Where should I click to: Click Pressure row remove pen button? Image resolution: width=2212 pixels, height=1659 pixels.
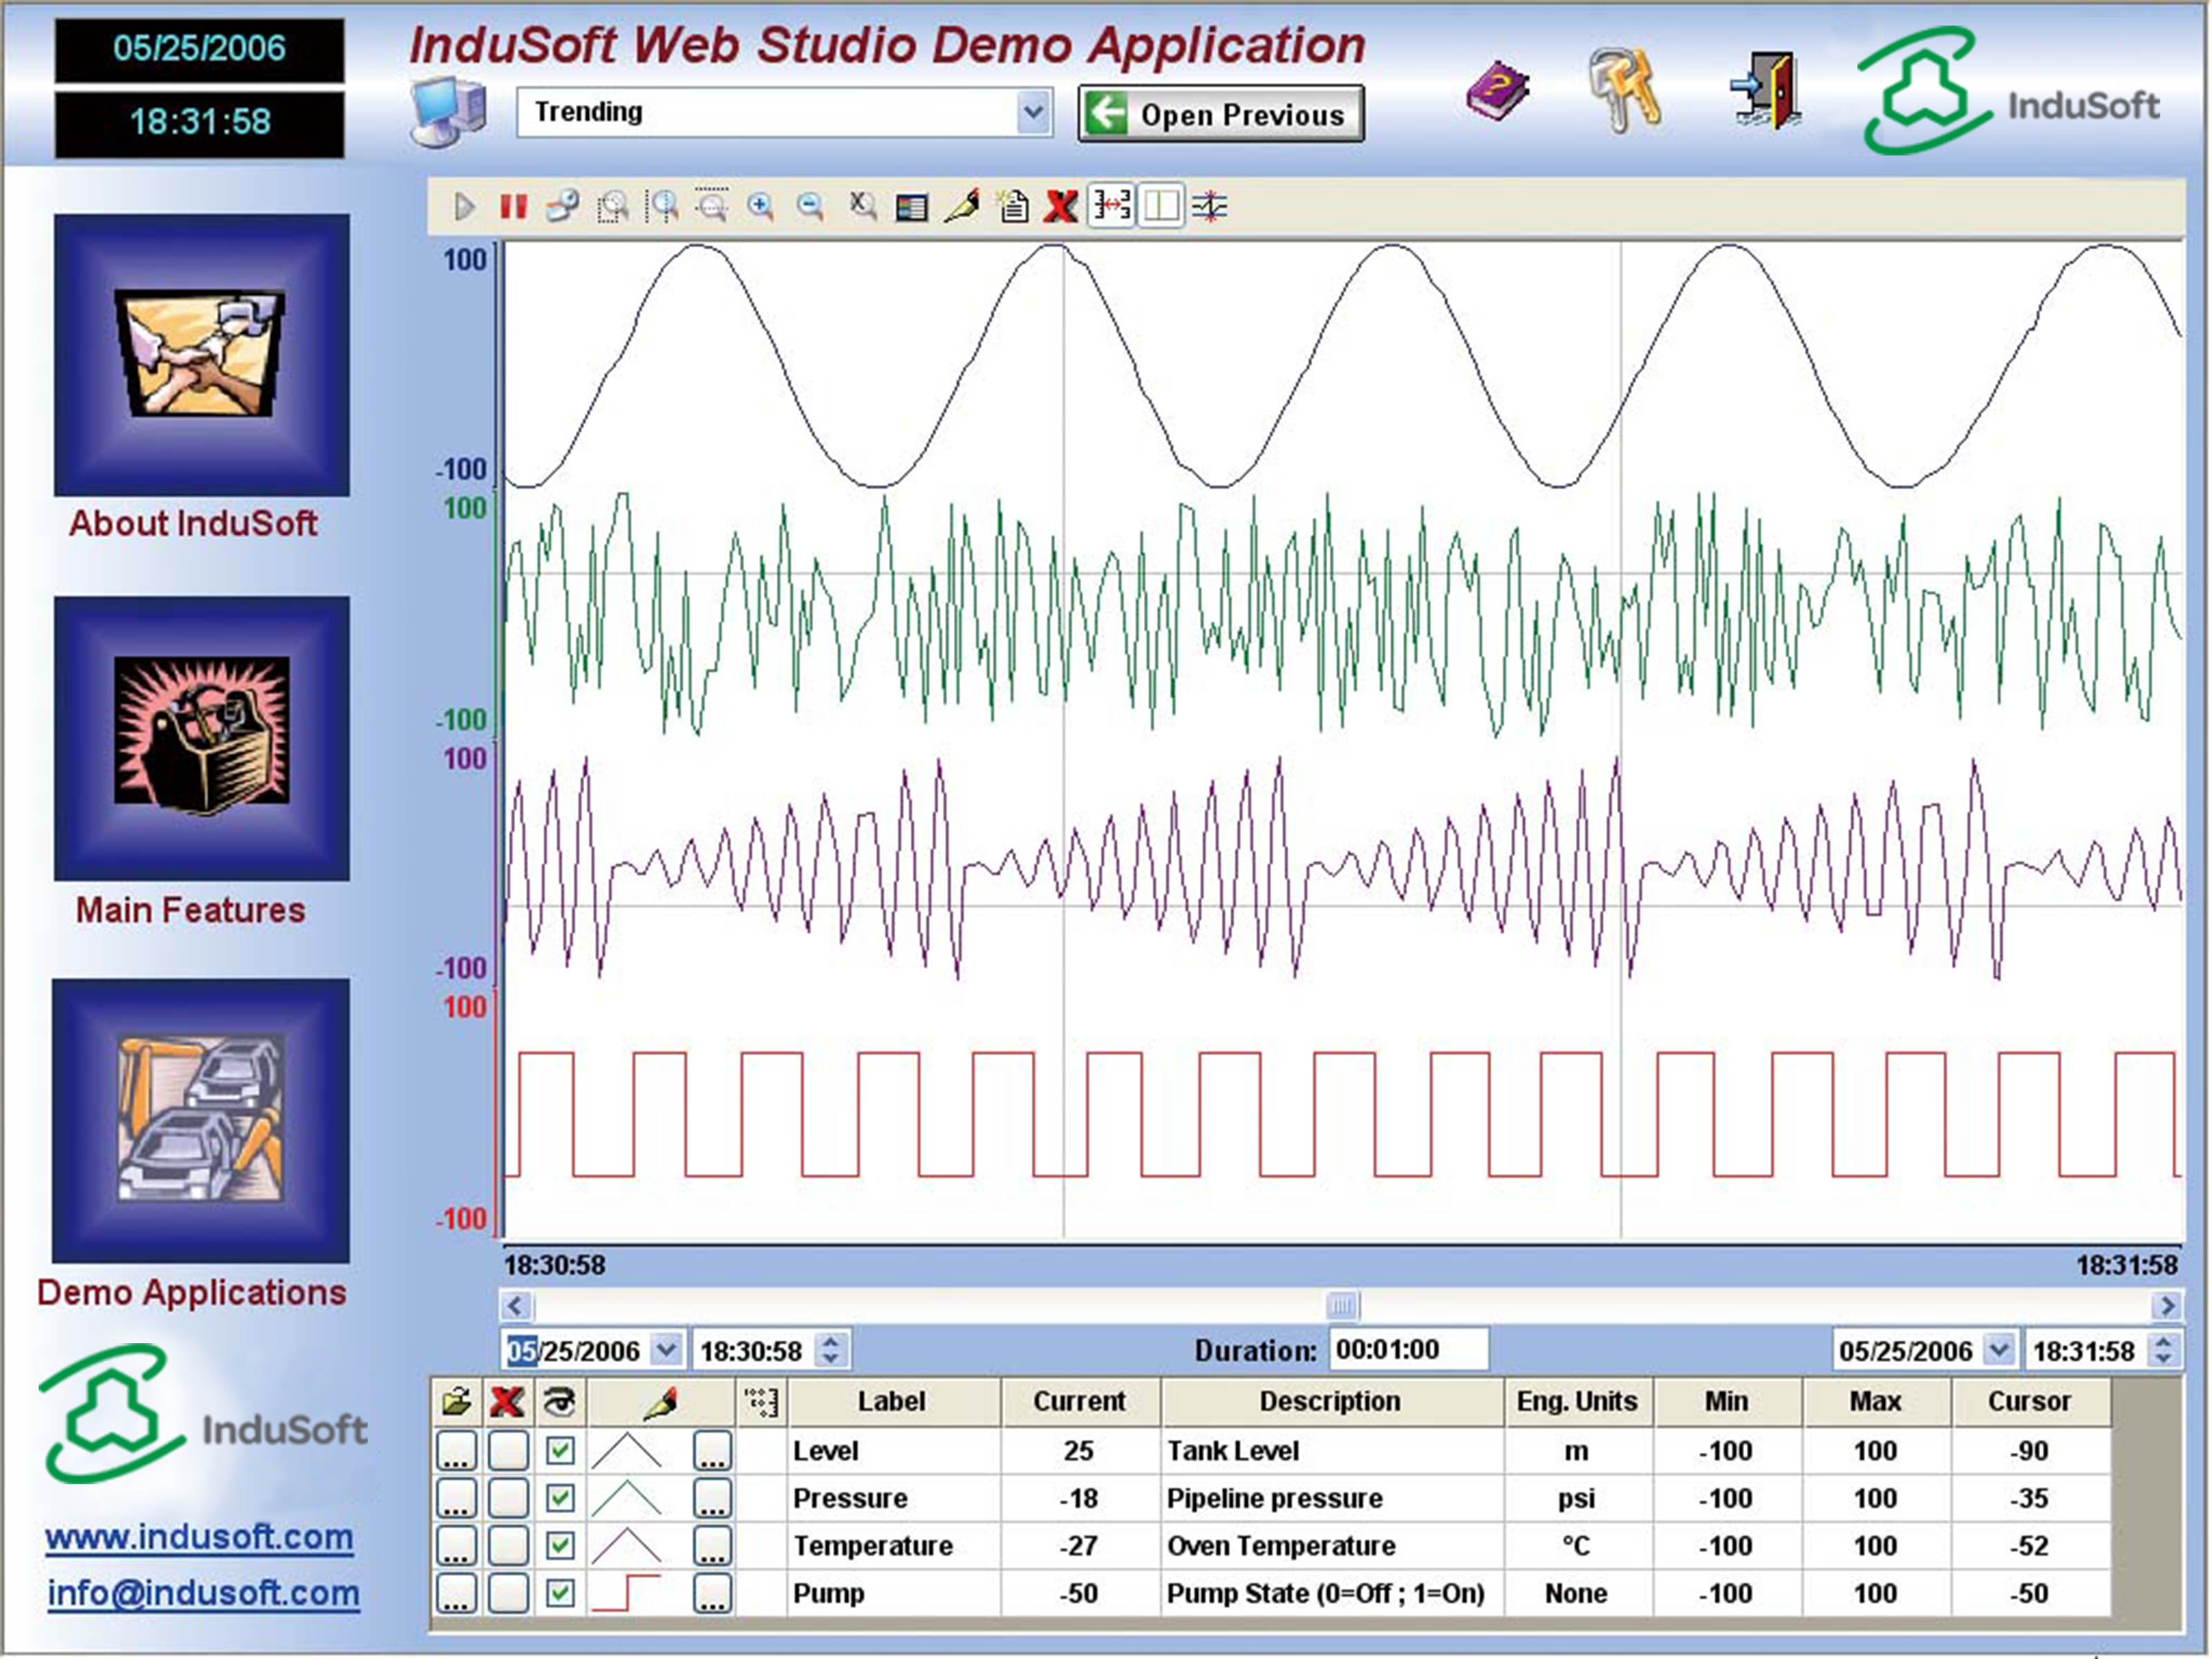click(508, 1498)
